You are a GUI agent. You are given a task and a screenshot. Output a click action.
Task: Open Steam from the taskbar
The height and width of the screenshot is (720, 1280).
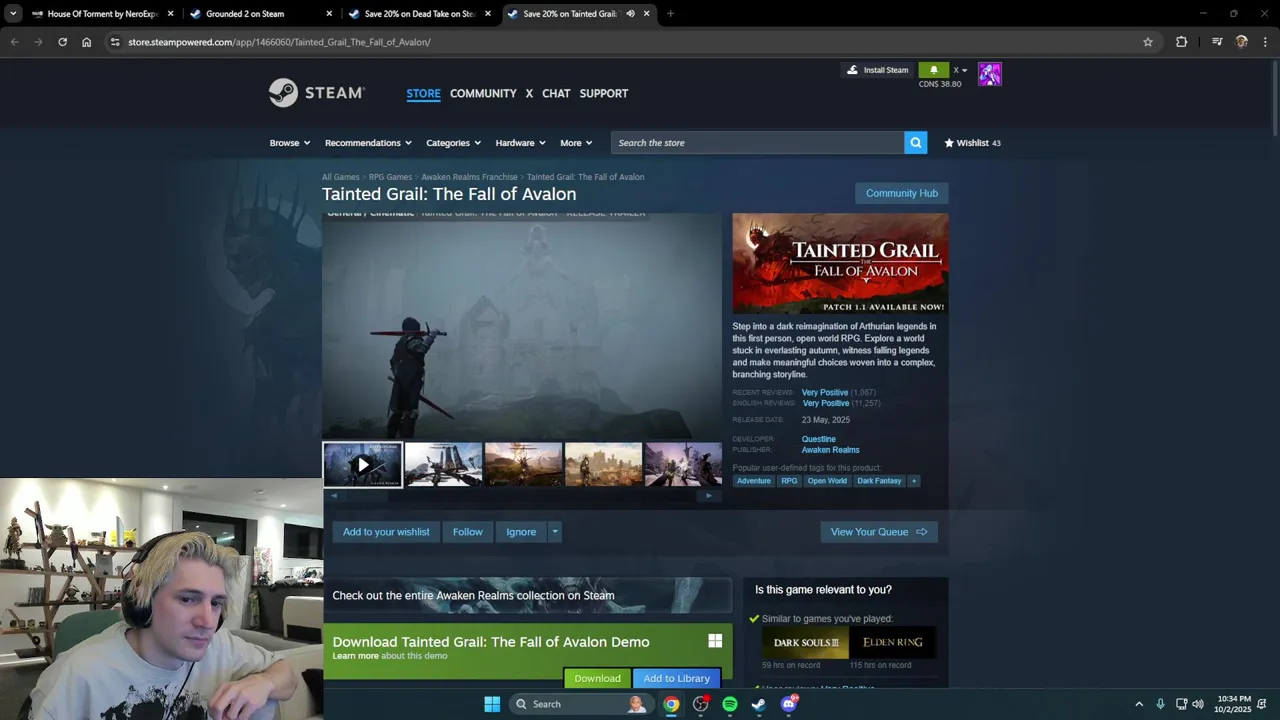759,704
